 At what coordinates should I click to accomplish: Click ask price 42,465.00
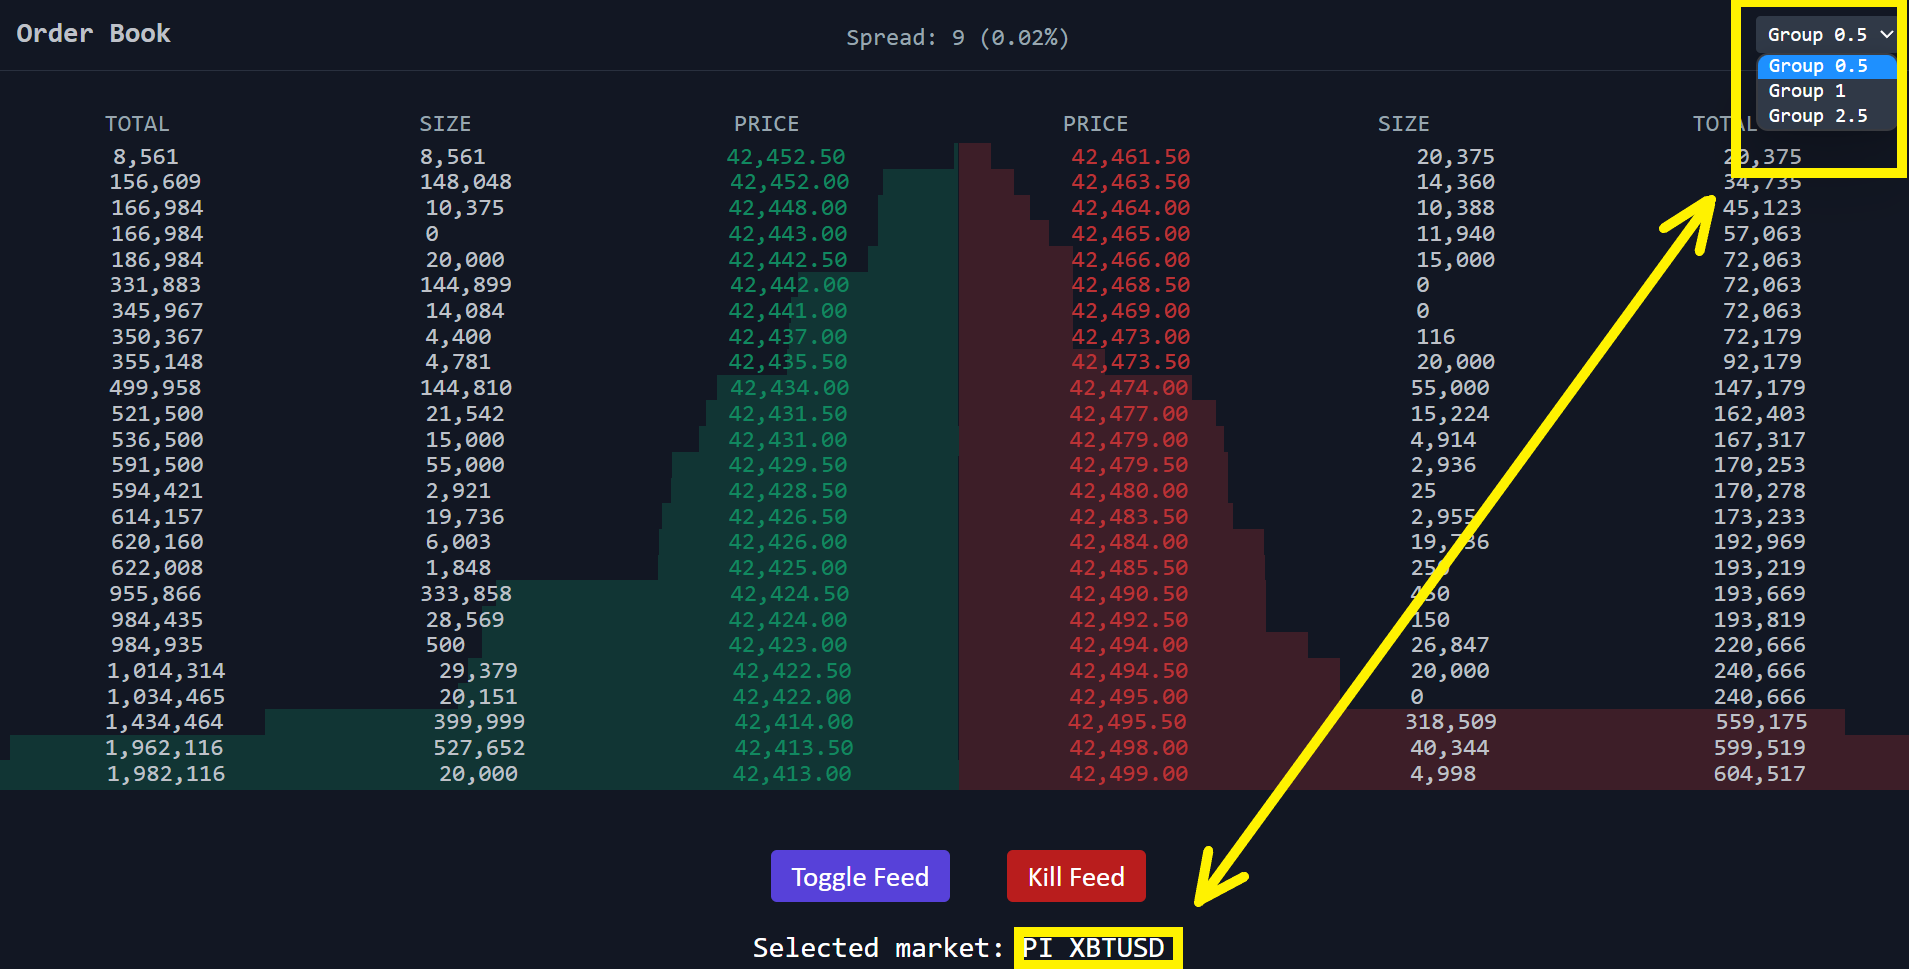point(1131,234)
